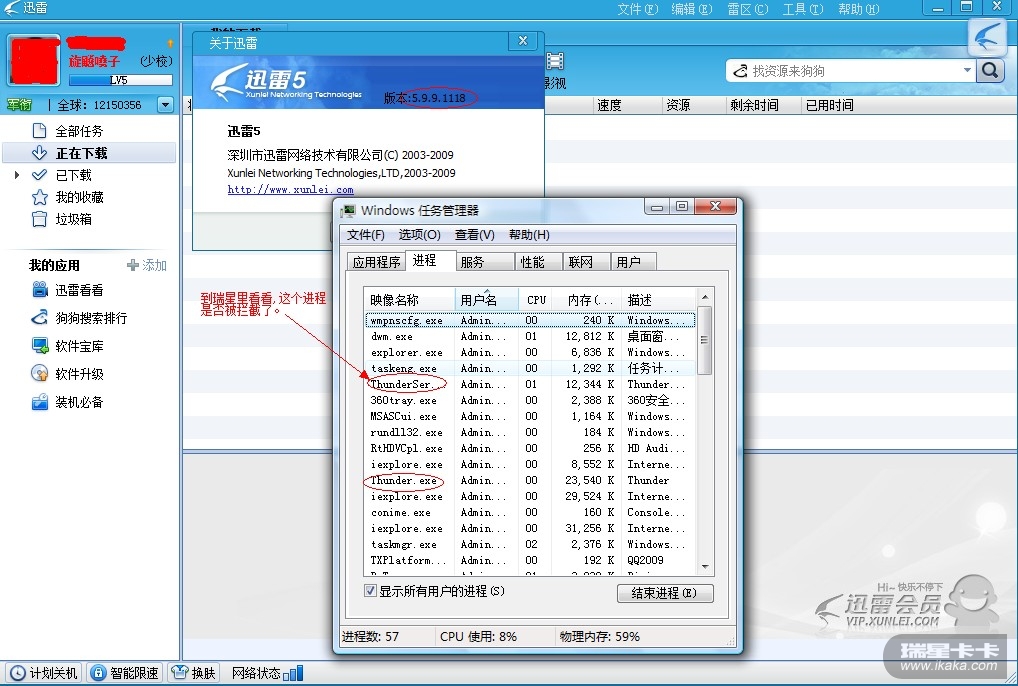
Task: Select the wmpnscfg.exe process row
Action: (530, 320)
